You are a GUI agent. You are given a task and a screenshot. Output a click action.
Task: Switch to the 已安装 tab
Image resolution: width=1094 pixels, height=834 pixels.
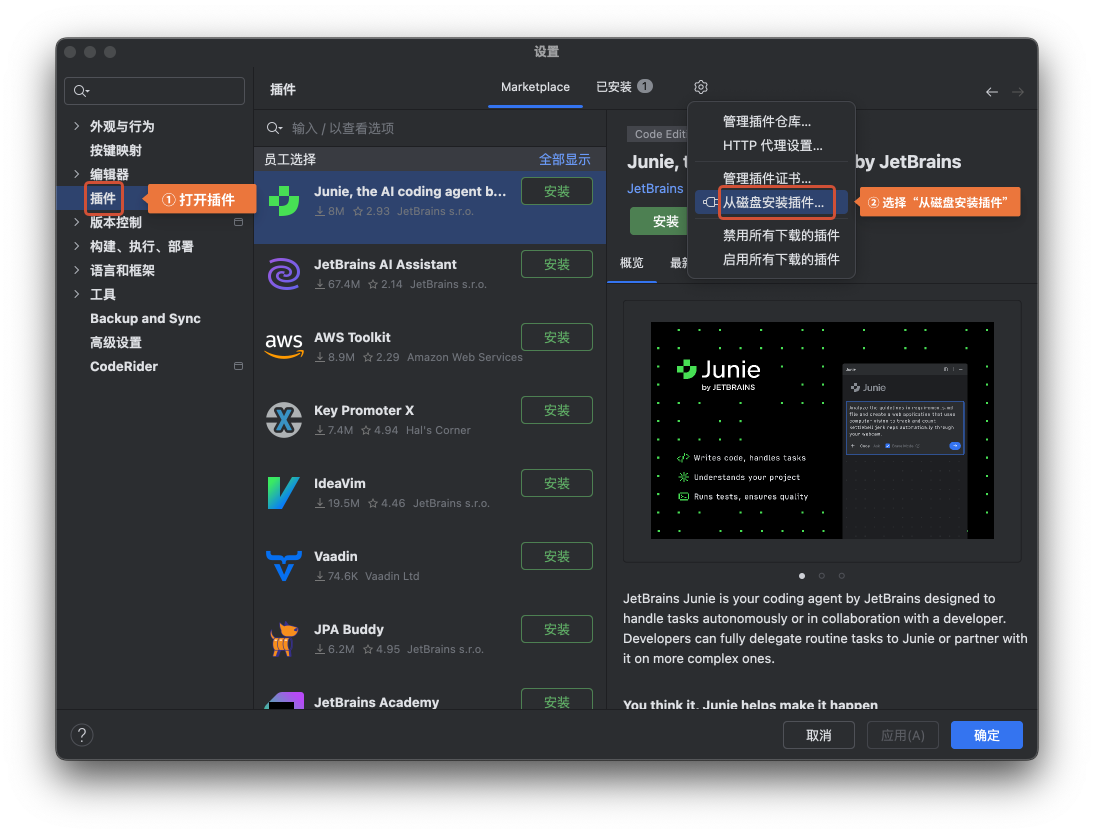coord(623,87)
